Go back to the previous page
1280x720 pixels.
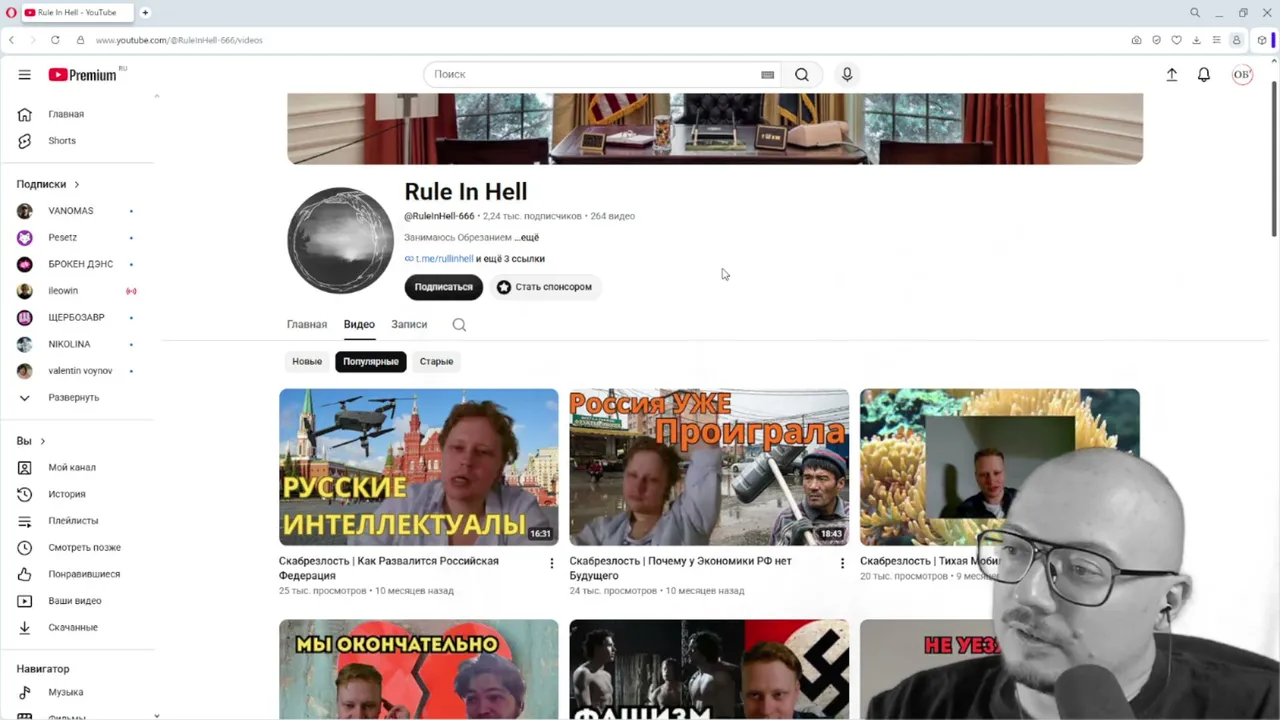click(x=11, y=40)
